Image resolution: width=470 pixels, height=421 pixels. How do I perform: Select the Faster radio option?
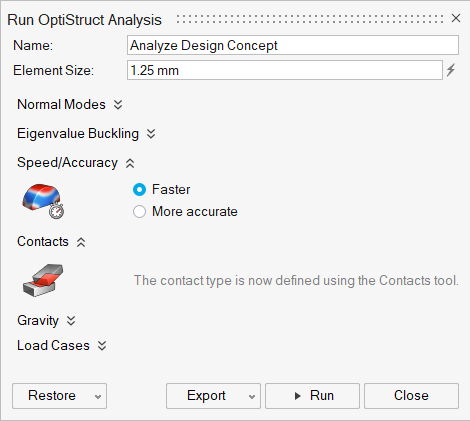pos(139,189)
